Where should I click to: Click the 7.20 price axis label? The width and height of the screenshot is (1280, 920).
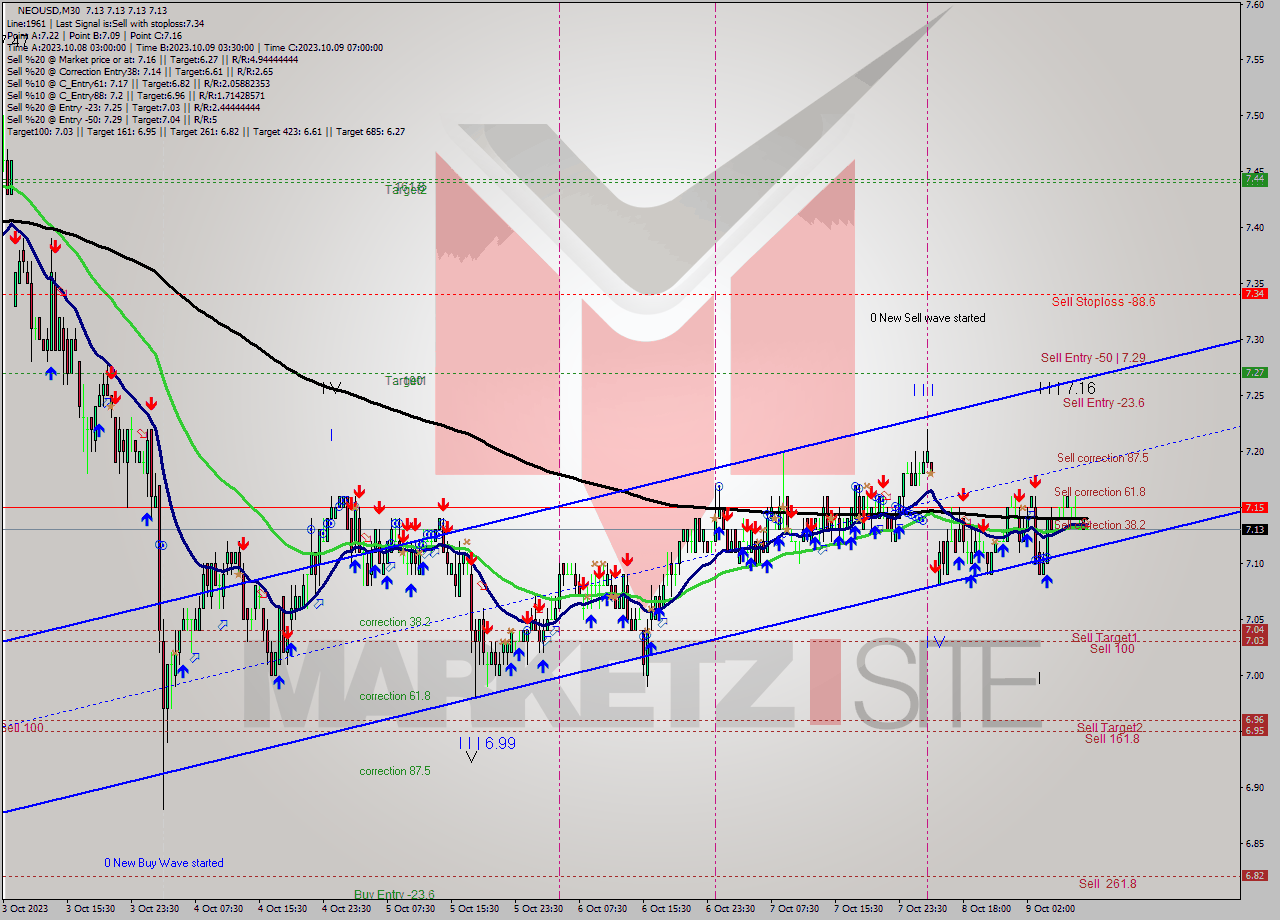click(x=1254, y=451)
